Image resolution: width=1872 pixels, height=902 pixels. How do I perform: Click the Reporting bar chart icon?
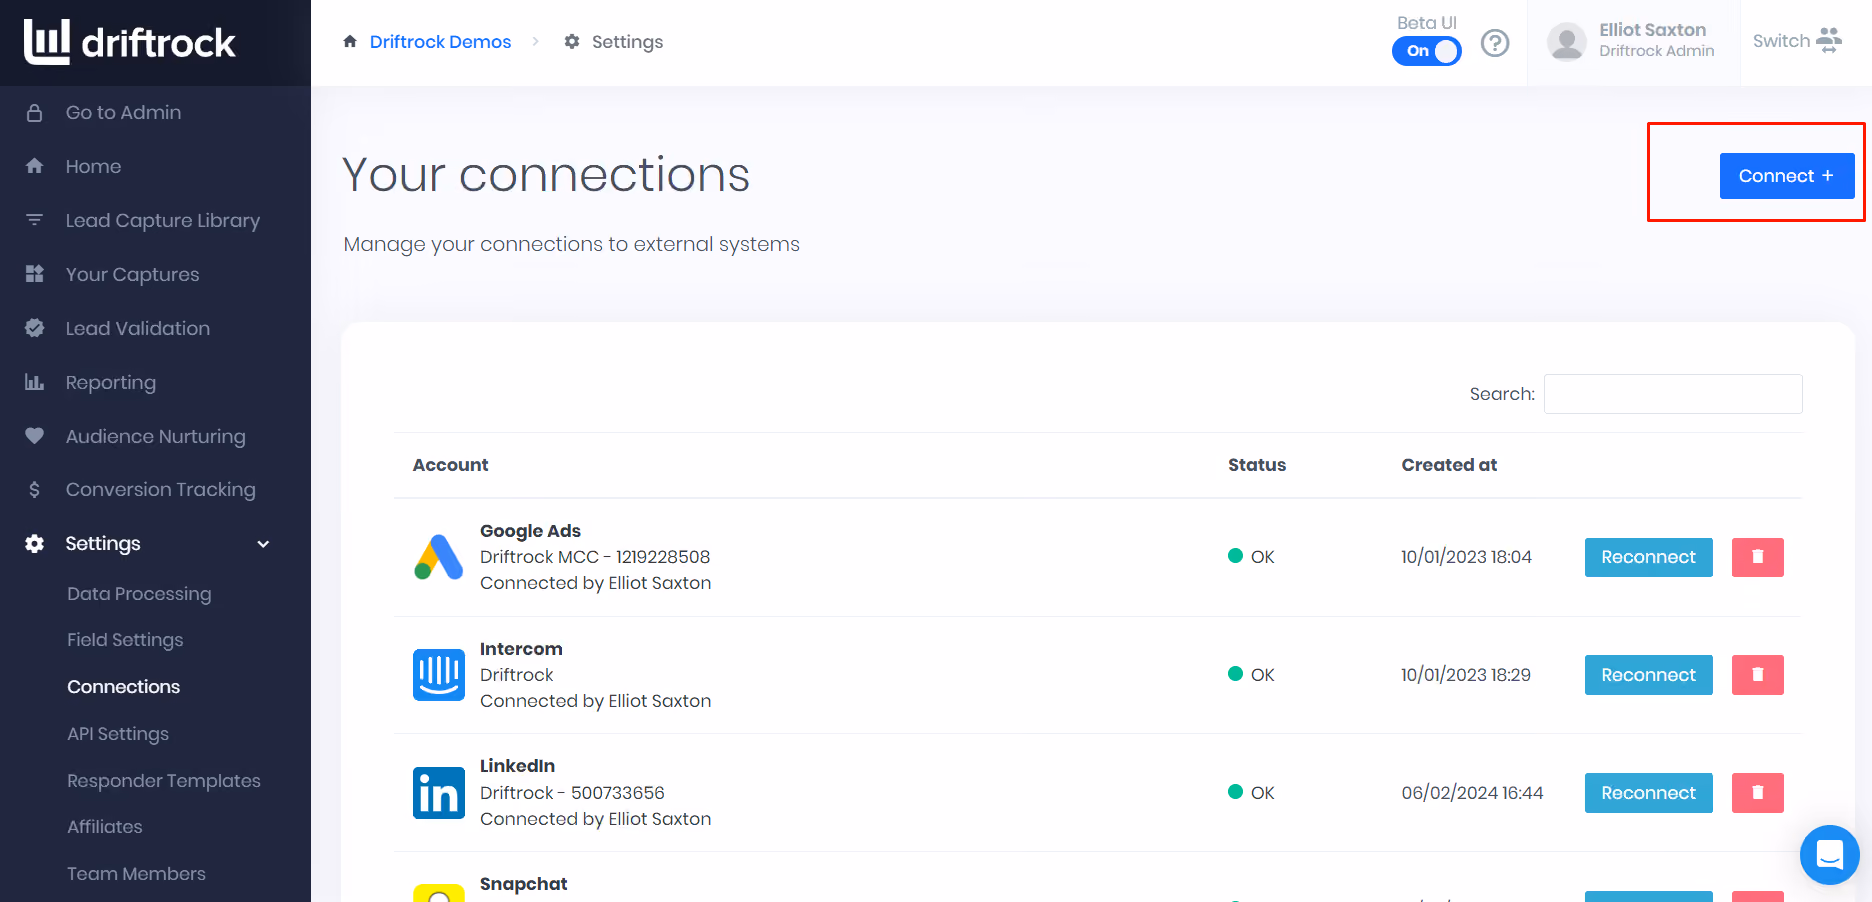click(34, 382)
